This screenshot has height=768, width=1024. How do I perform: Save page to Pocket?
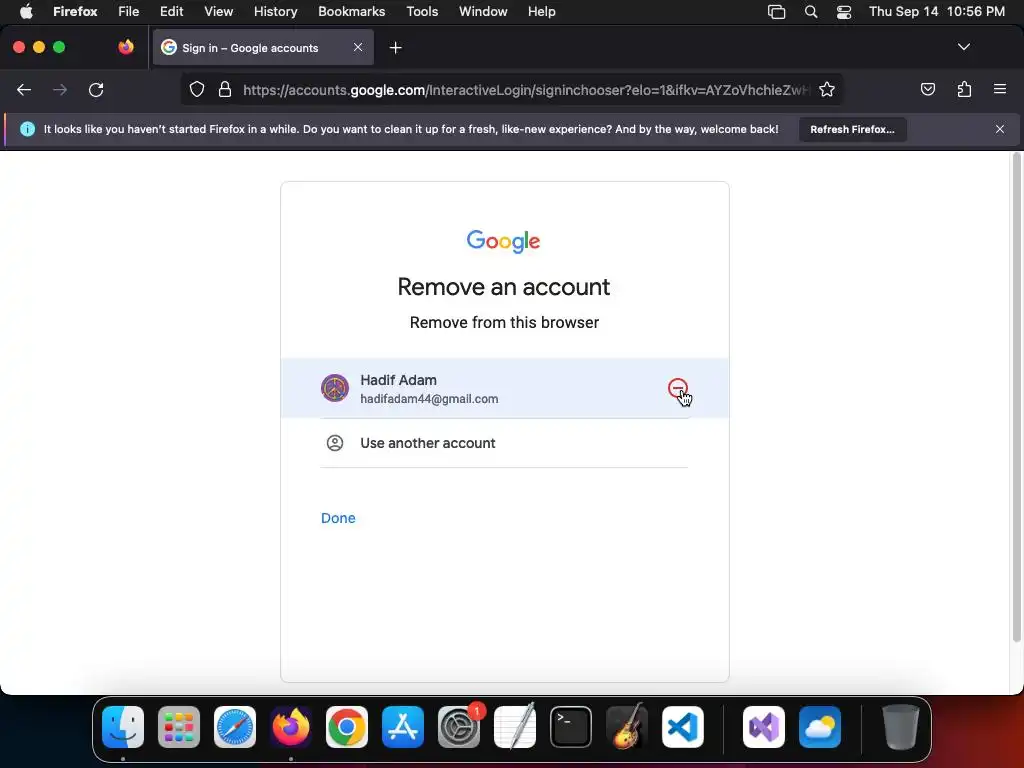(x=928, y=89)
